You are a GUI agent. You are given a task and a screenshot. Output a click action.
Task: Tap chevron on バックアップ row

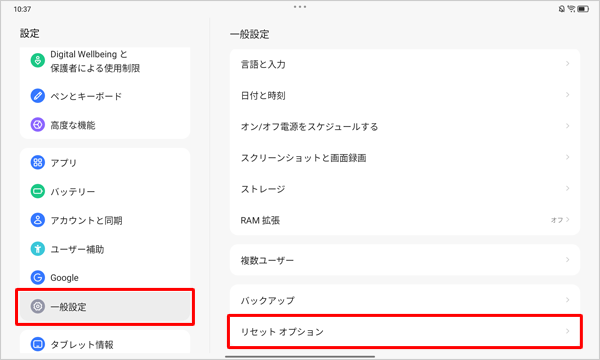click(567, 299)
